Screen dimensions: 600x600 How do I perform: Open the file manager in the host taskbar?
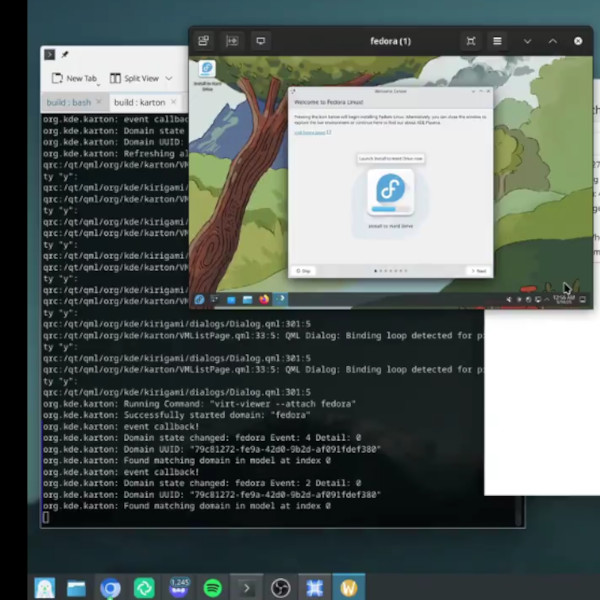pos(76,588)
